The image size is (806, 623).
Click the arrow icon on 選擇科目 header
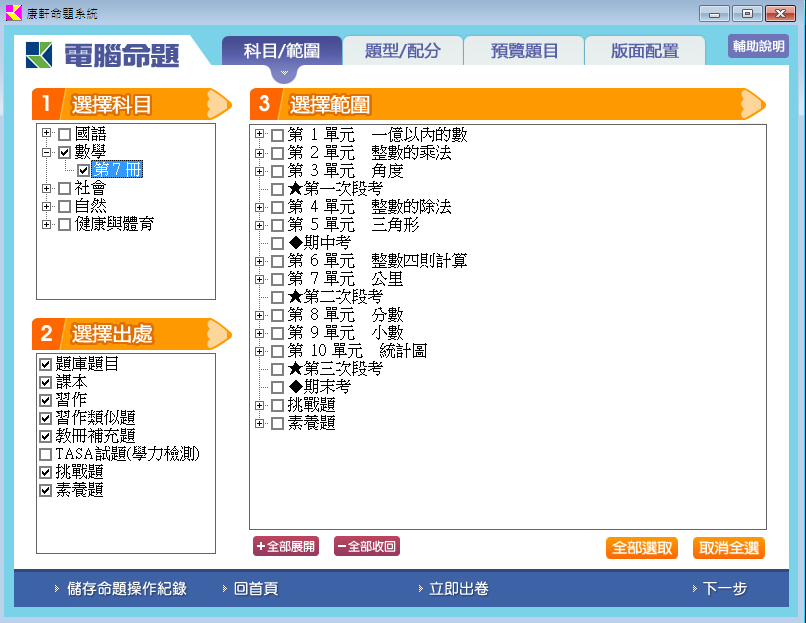pos(218,104)
